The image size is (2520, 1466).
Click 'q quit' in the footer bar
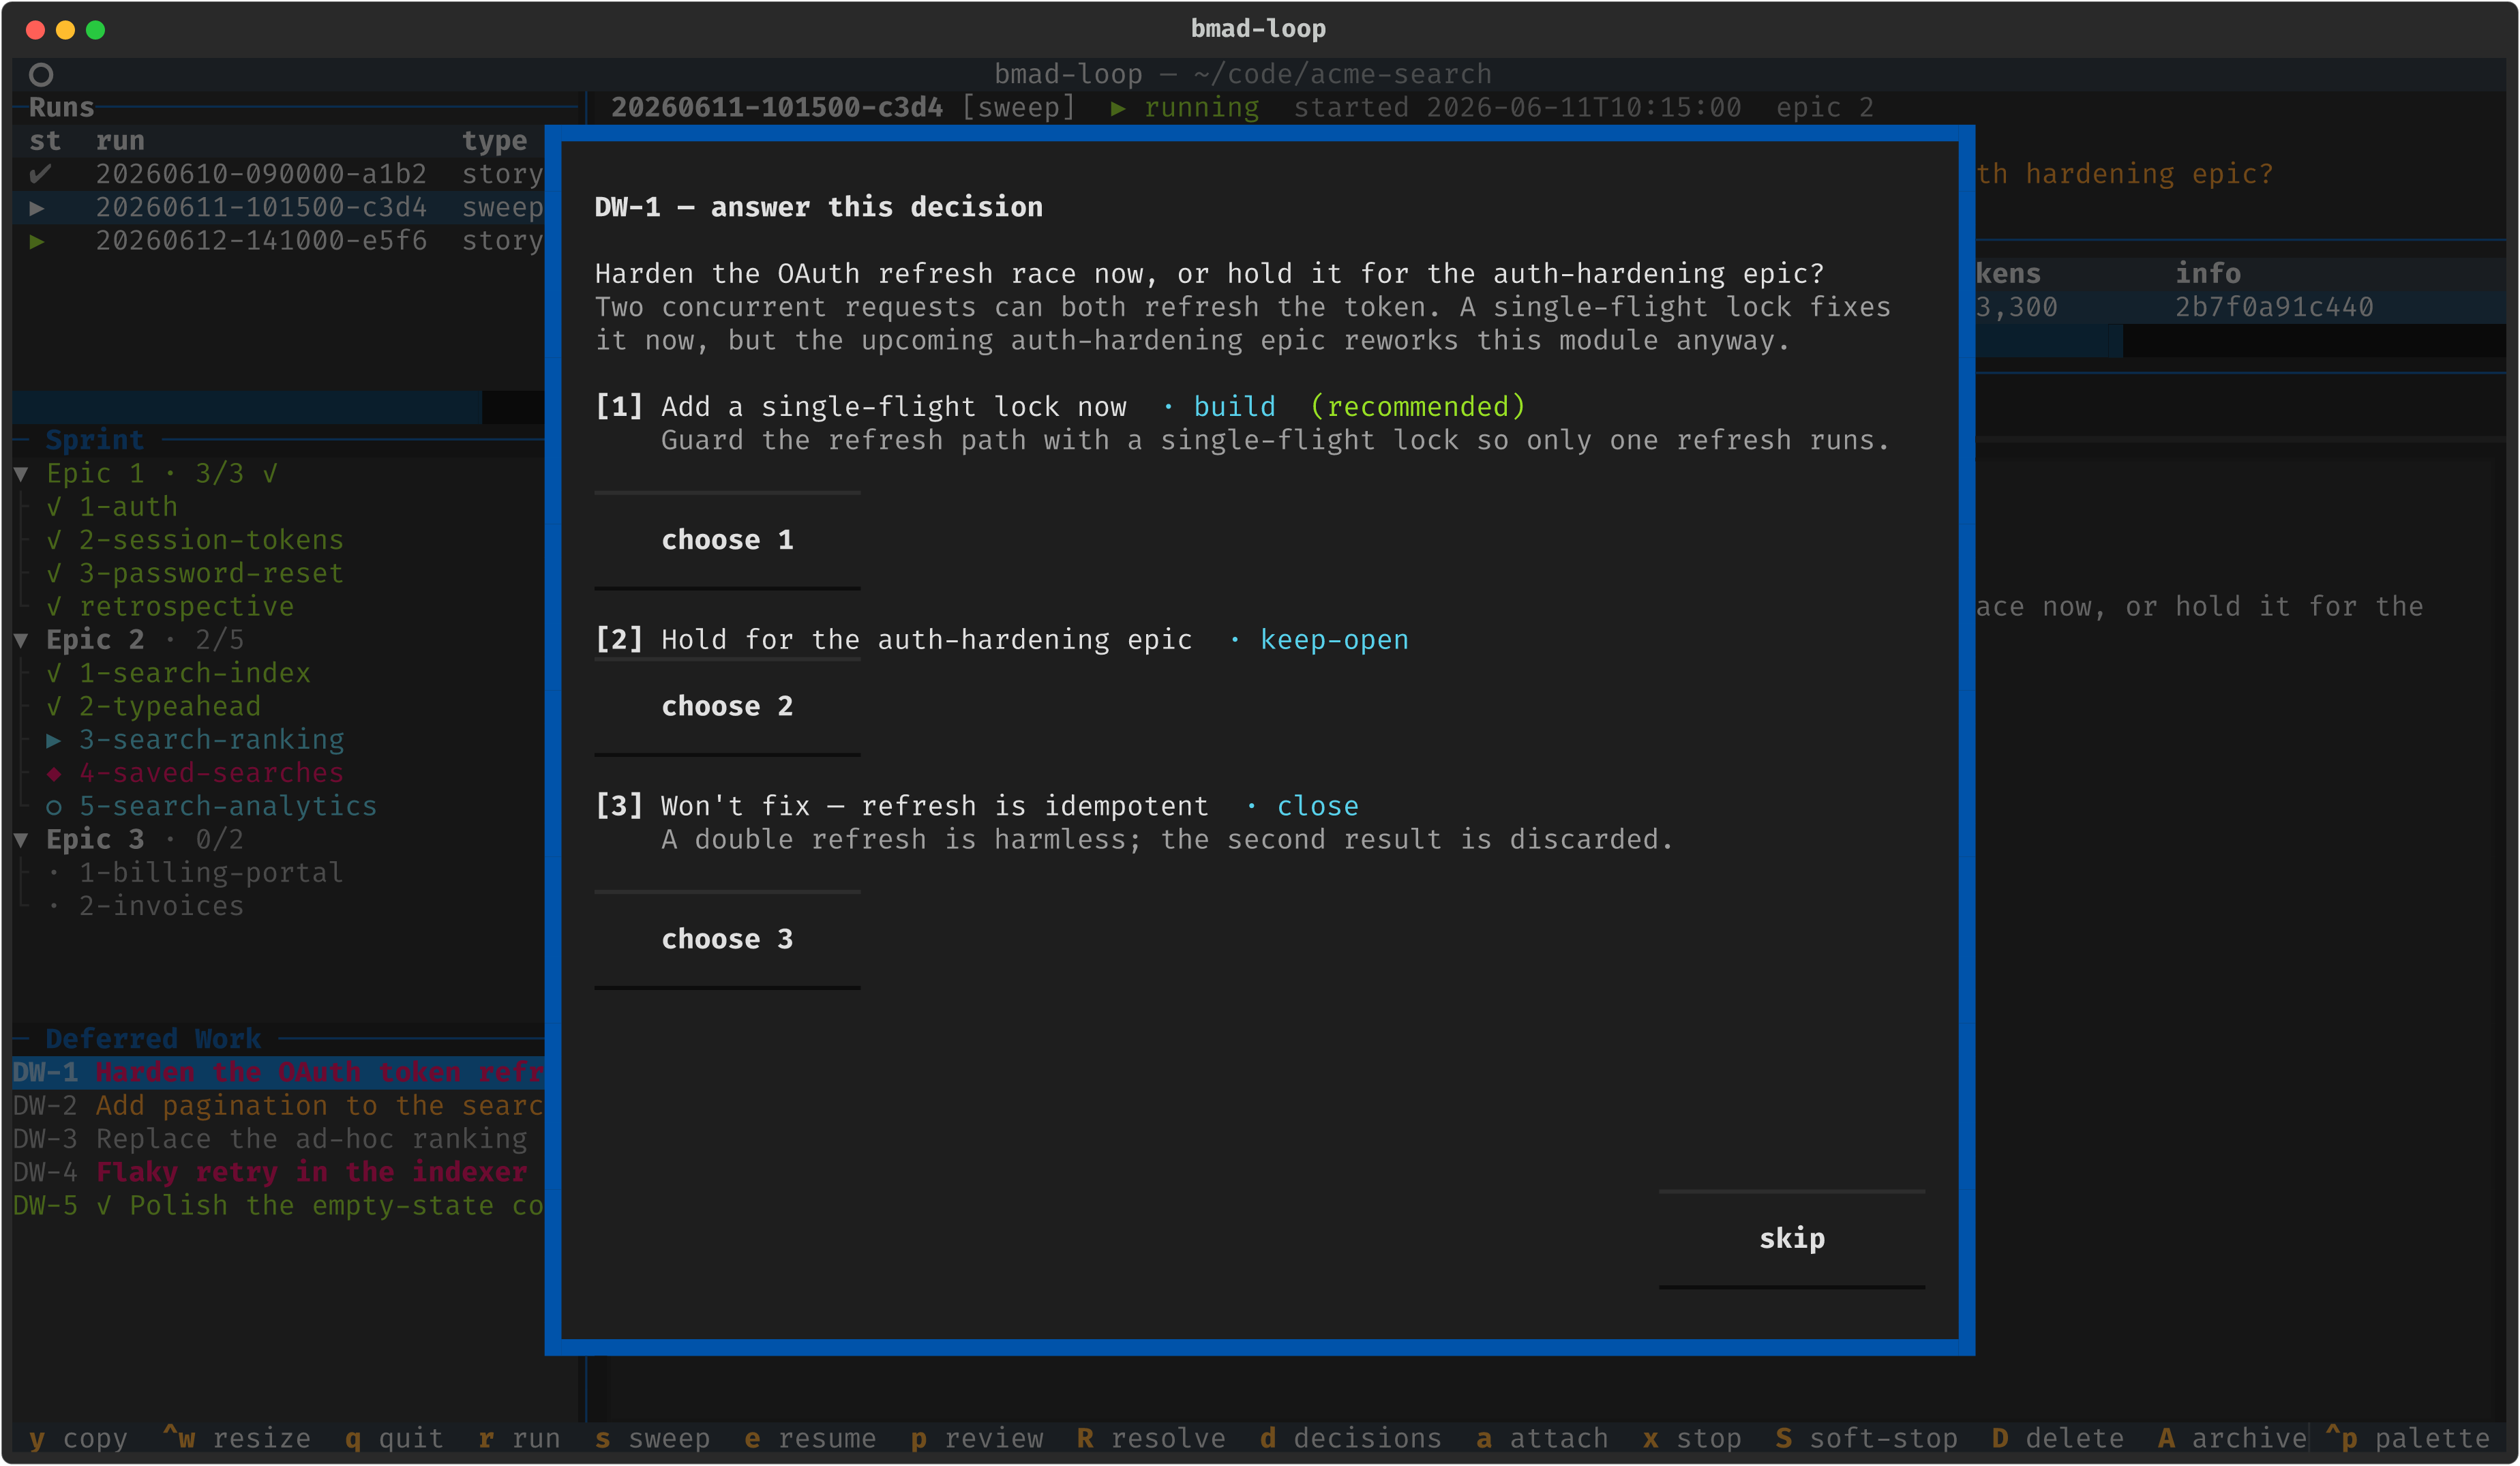tap(395, 1438)
